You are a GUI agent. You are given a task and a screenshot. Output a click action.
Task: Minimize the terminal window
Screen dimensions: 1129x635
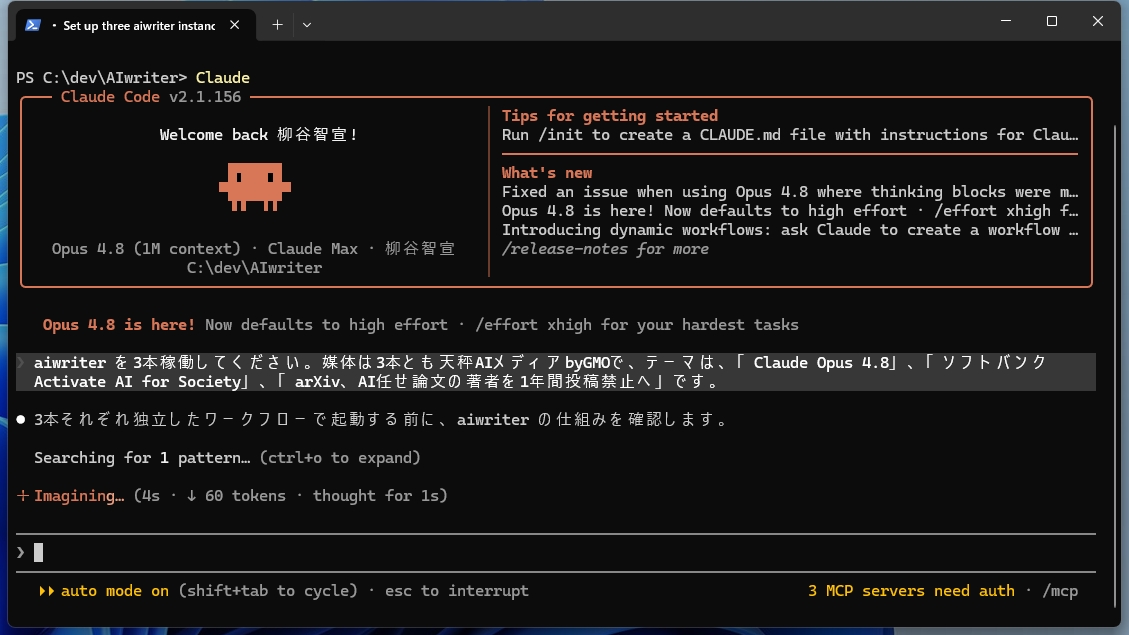click(x=1006, y=21)
